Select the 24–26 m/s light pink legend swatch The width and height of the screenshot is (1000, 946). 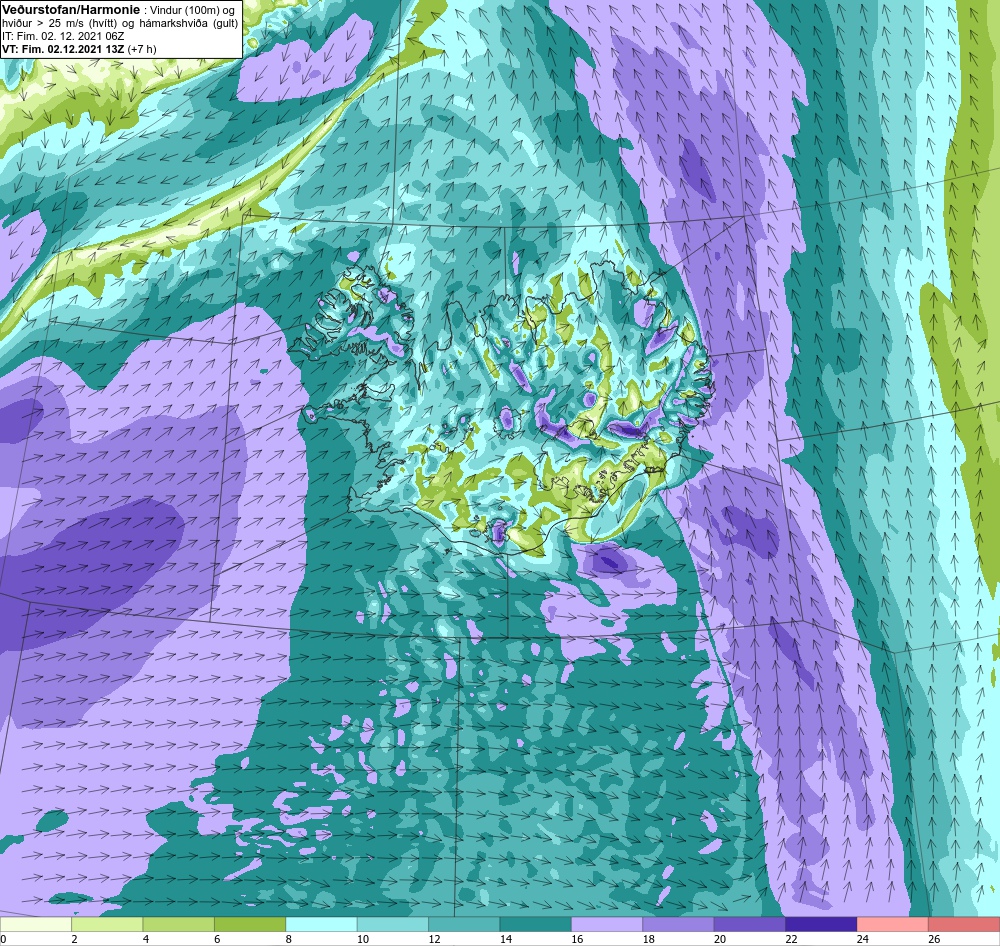coord(893,924)
